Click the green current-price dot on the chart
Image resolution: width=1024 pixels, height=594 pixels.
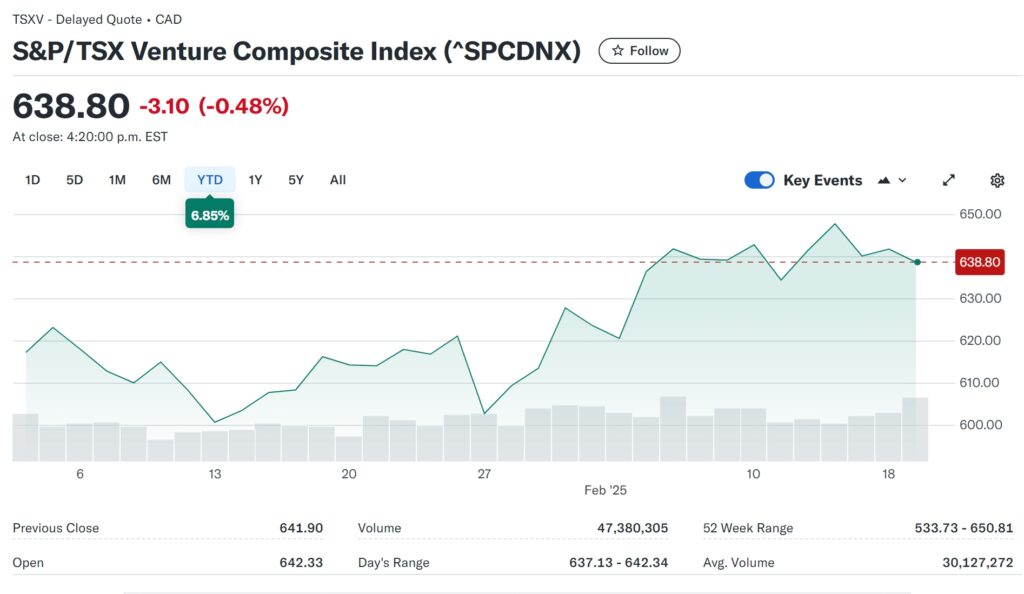tap(916, 262)
